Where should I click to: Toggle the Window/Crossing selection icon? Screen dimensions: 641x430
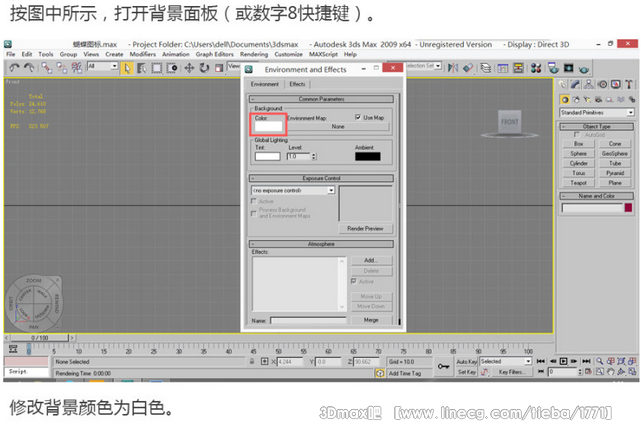click(x=172, y=68)
